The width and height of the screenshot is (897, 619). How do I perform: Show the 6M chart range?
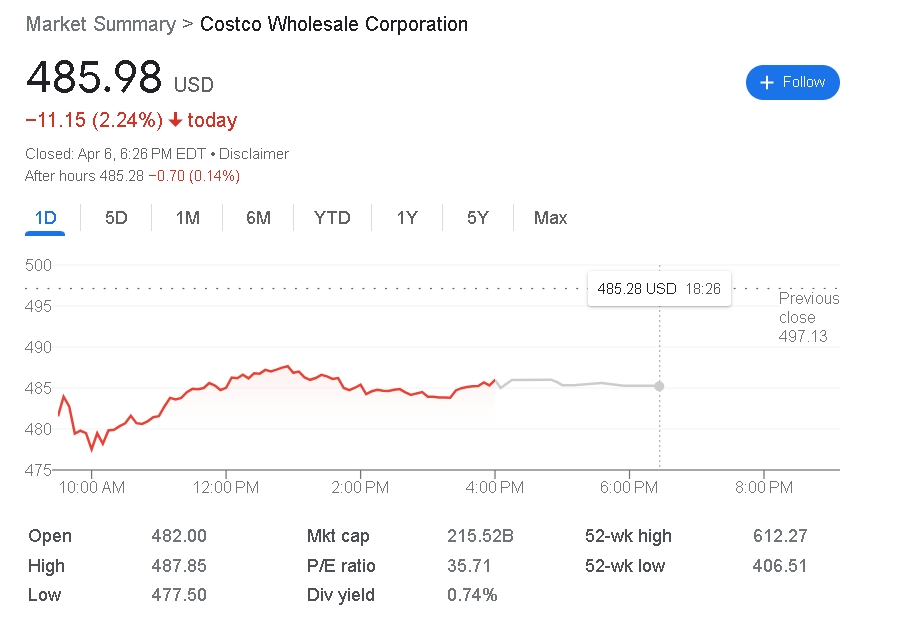pyautogui.click(x=259, y=218)
